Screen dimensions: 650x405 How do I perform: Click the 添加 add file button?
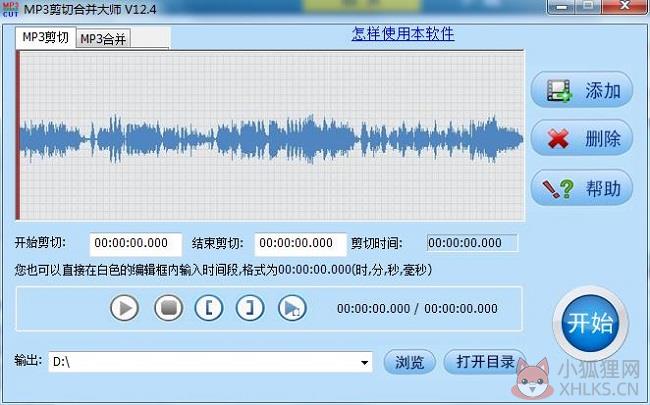pyautogui.click(x=582, y=90)
